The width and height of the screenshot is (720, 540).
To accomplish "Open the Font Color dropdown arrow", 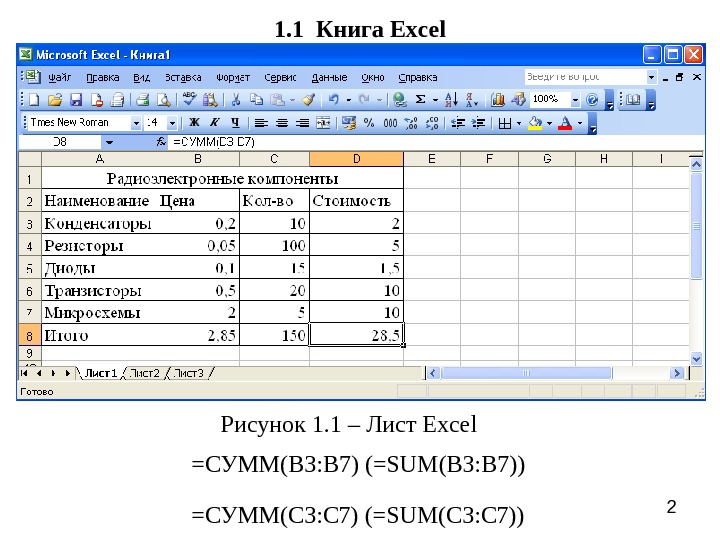I will click(579, 123).
